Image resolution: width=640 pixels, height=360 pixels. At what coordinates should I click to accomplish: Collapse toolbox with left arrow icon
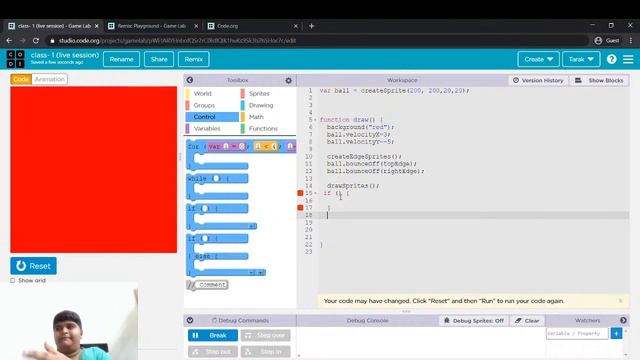pyautogui.click(x=190, y=80)
